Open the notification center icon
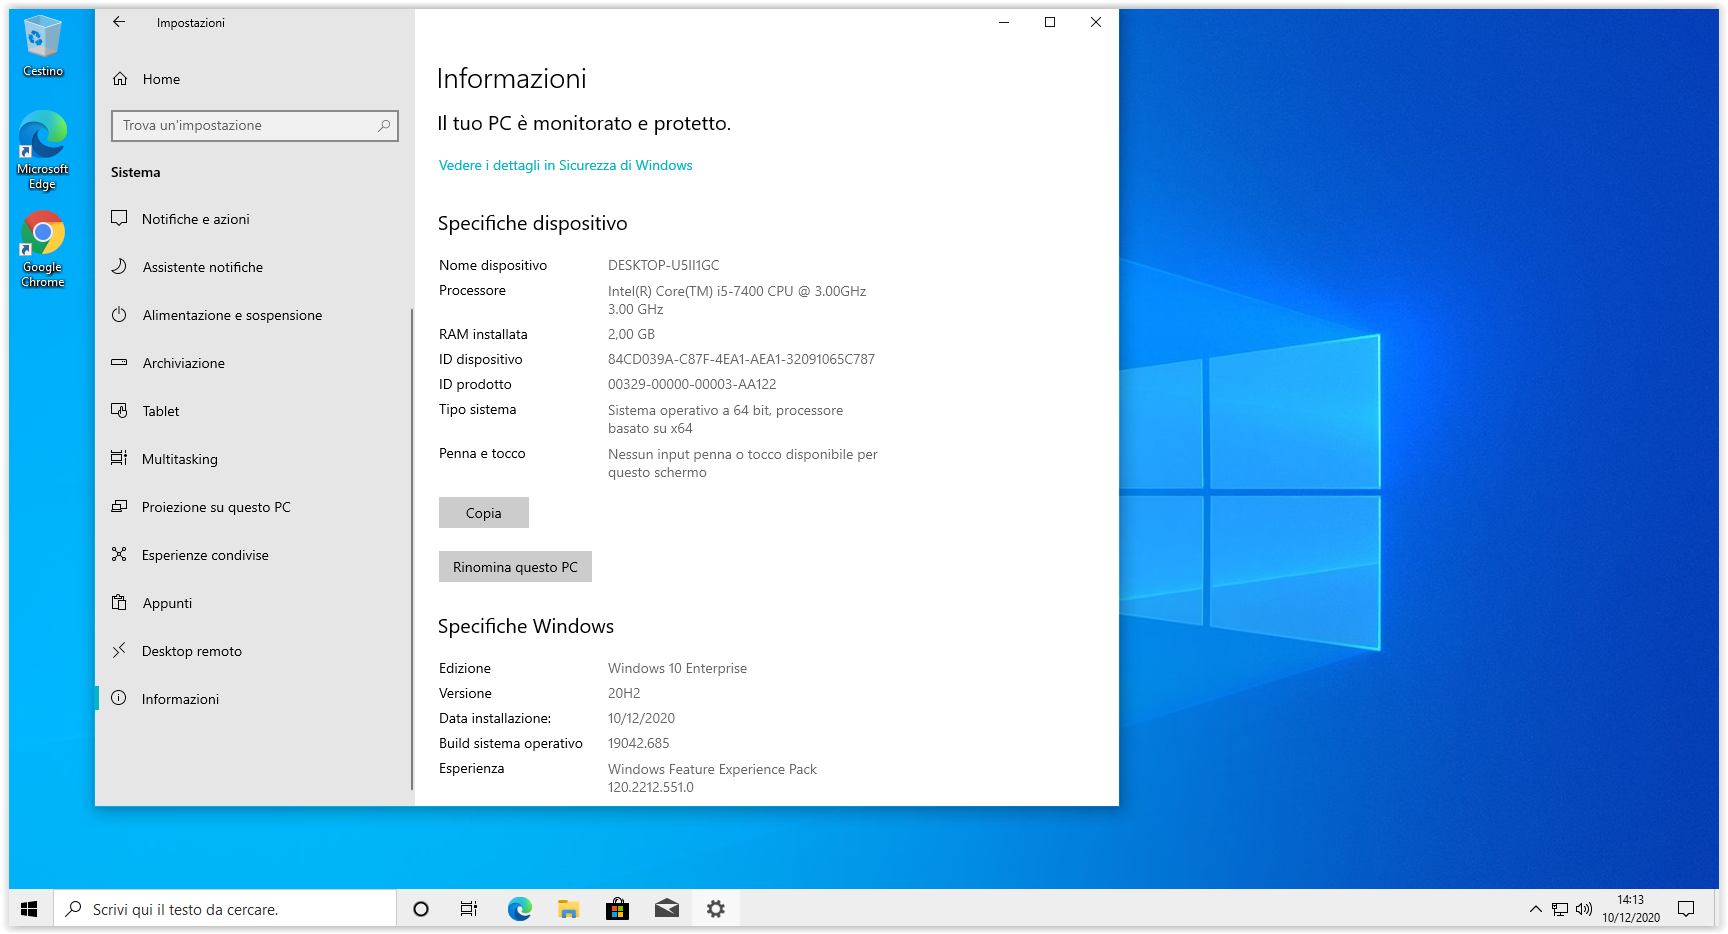Viewport: 1728px width, 934px height. tap(1686, 909)
